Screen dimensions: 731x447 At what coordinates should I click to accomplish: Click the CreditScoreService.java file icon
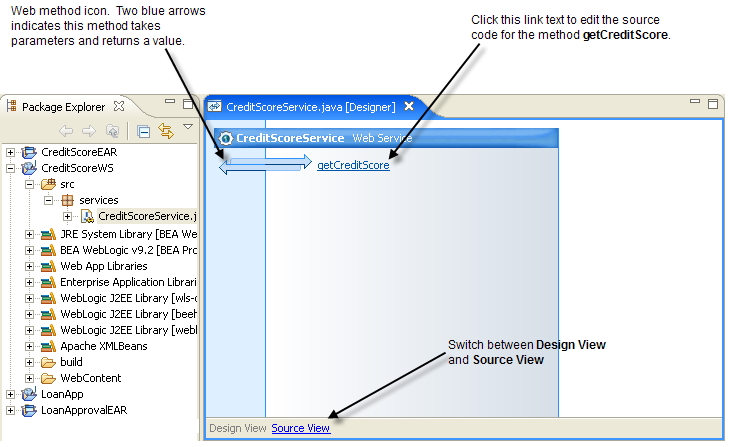[x=87, y=216]
